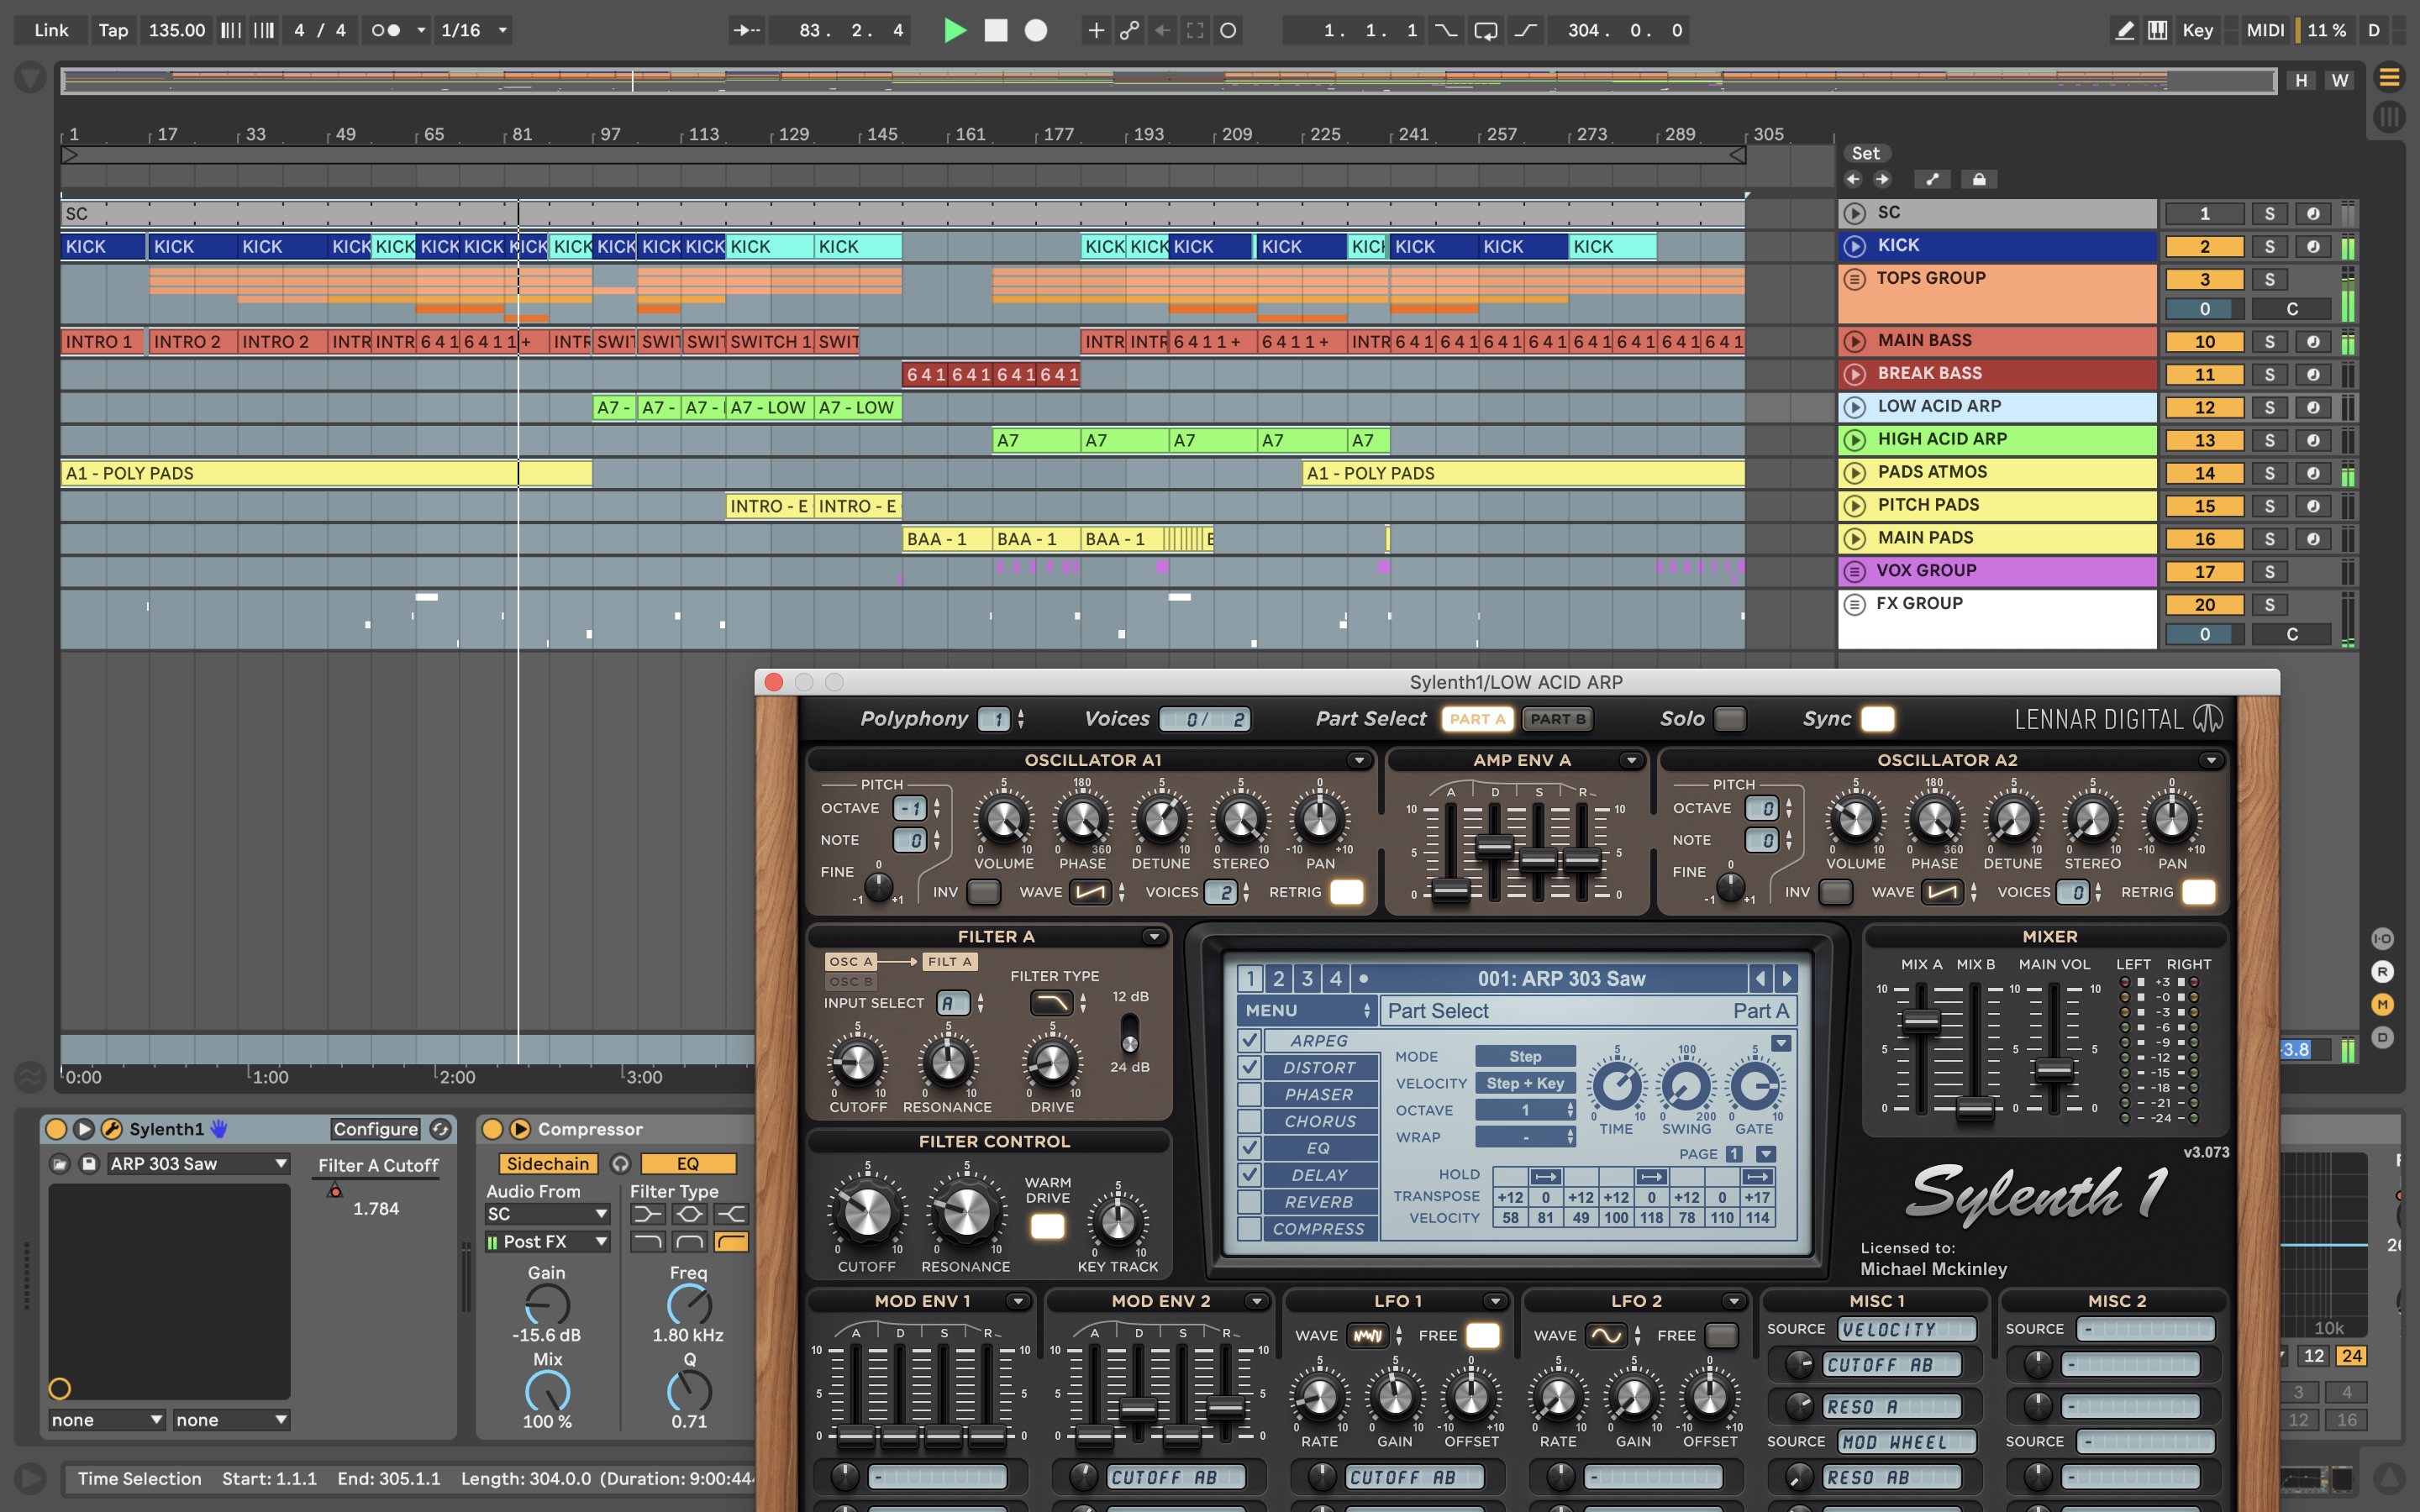Toggle the computer MIDI keyboard icon
Viewport: 2420px width, 1512px height.
2158,30
